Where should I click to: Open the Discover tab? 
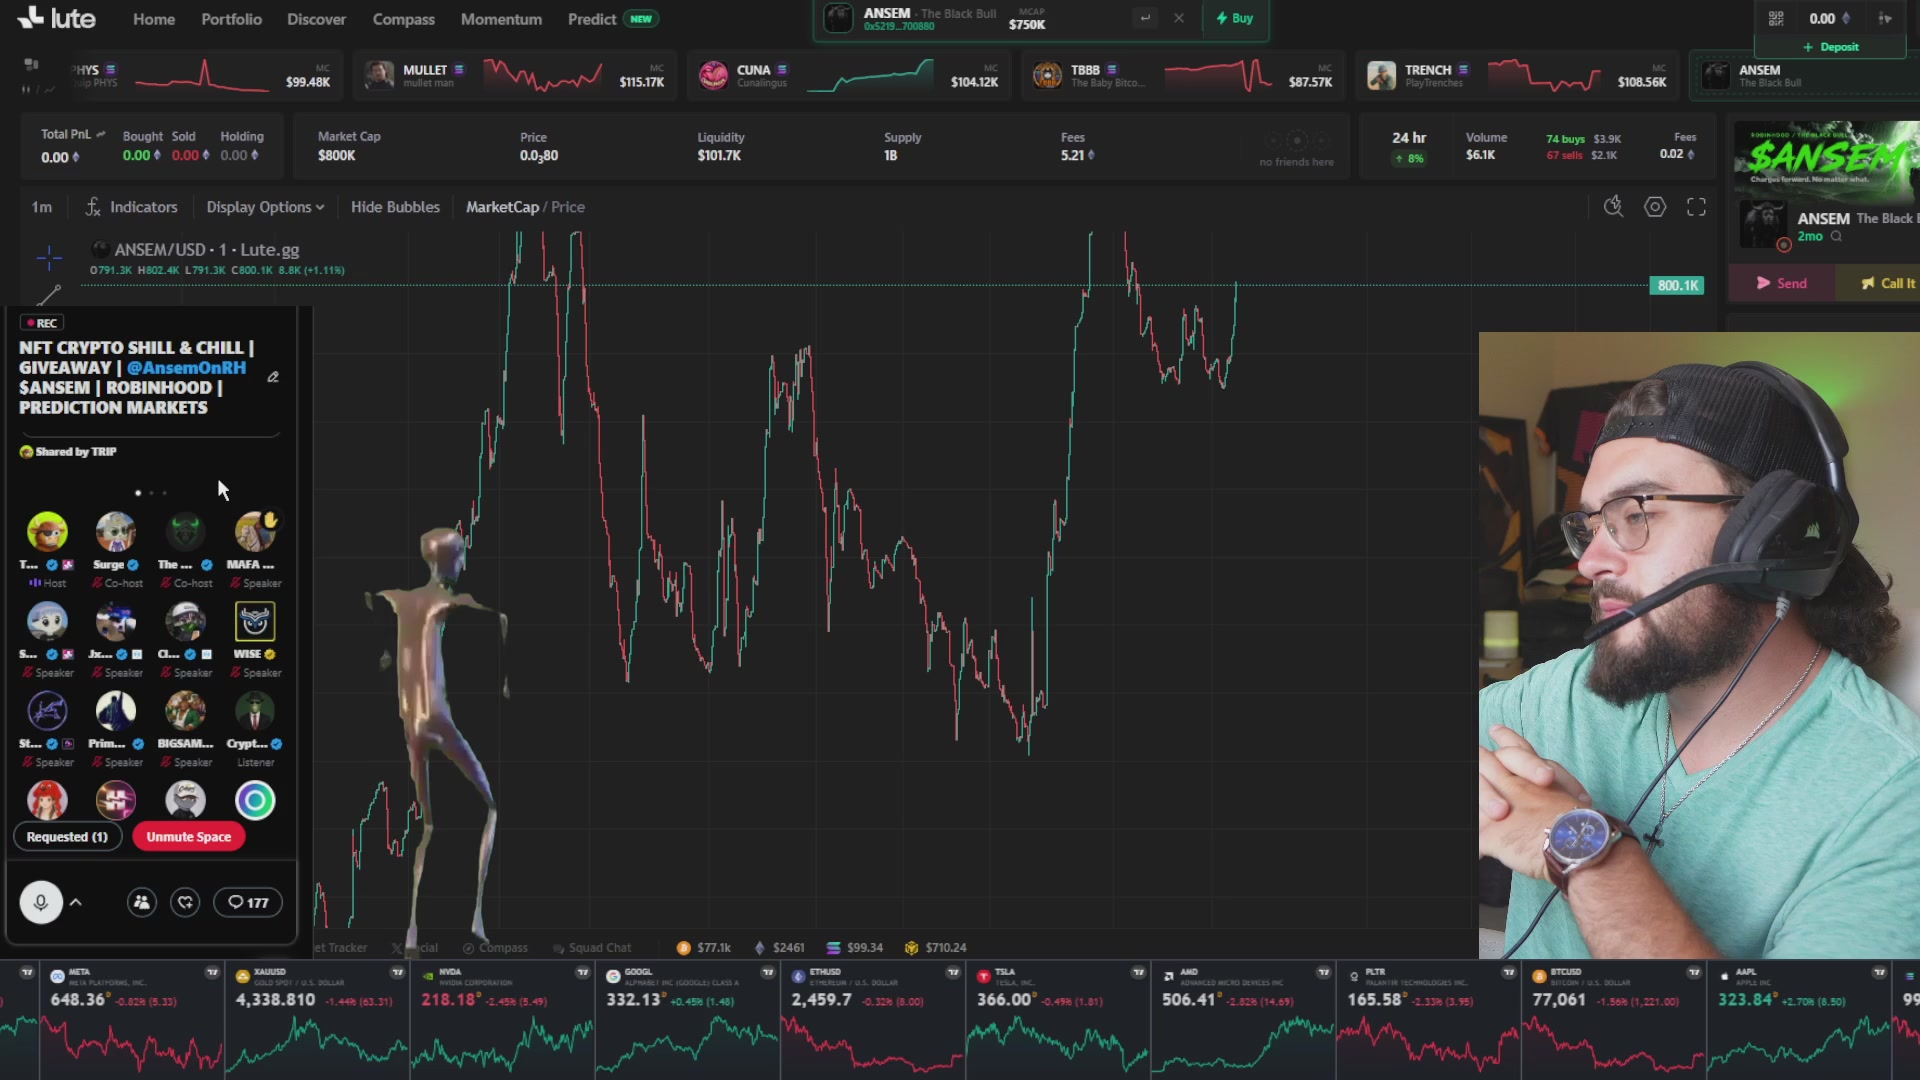point(316,19)
